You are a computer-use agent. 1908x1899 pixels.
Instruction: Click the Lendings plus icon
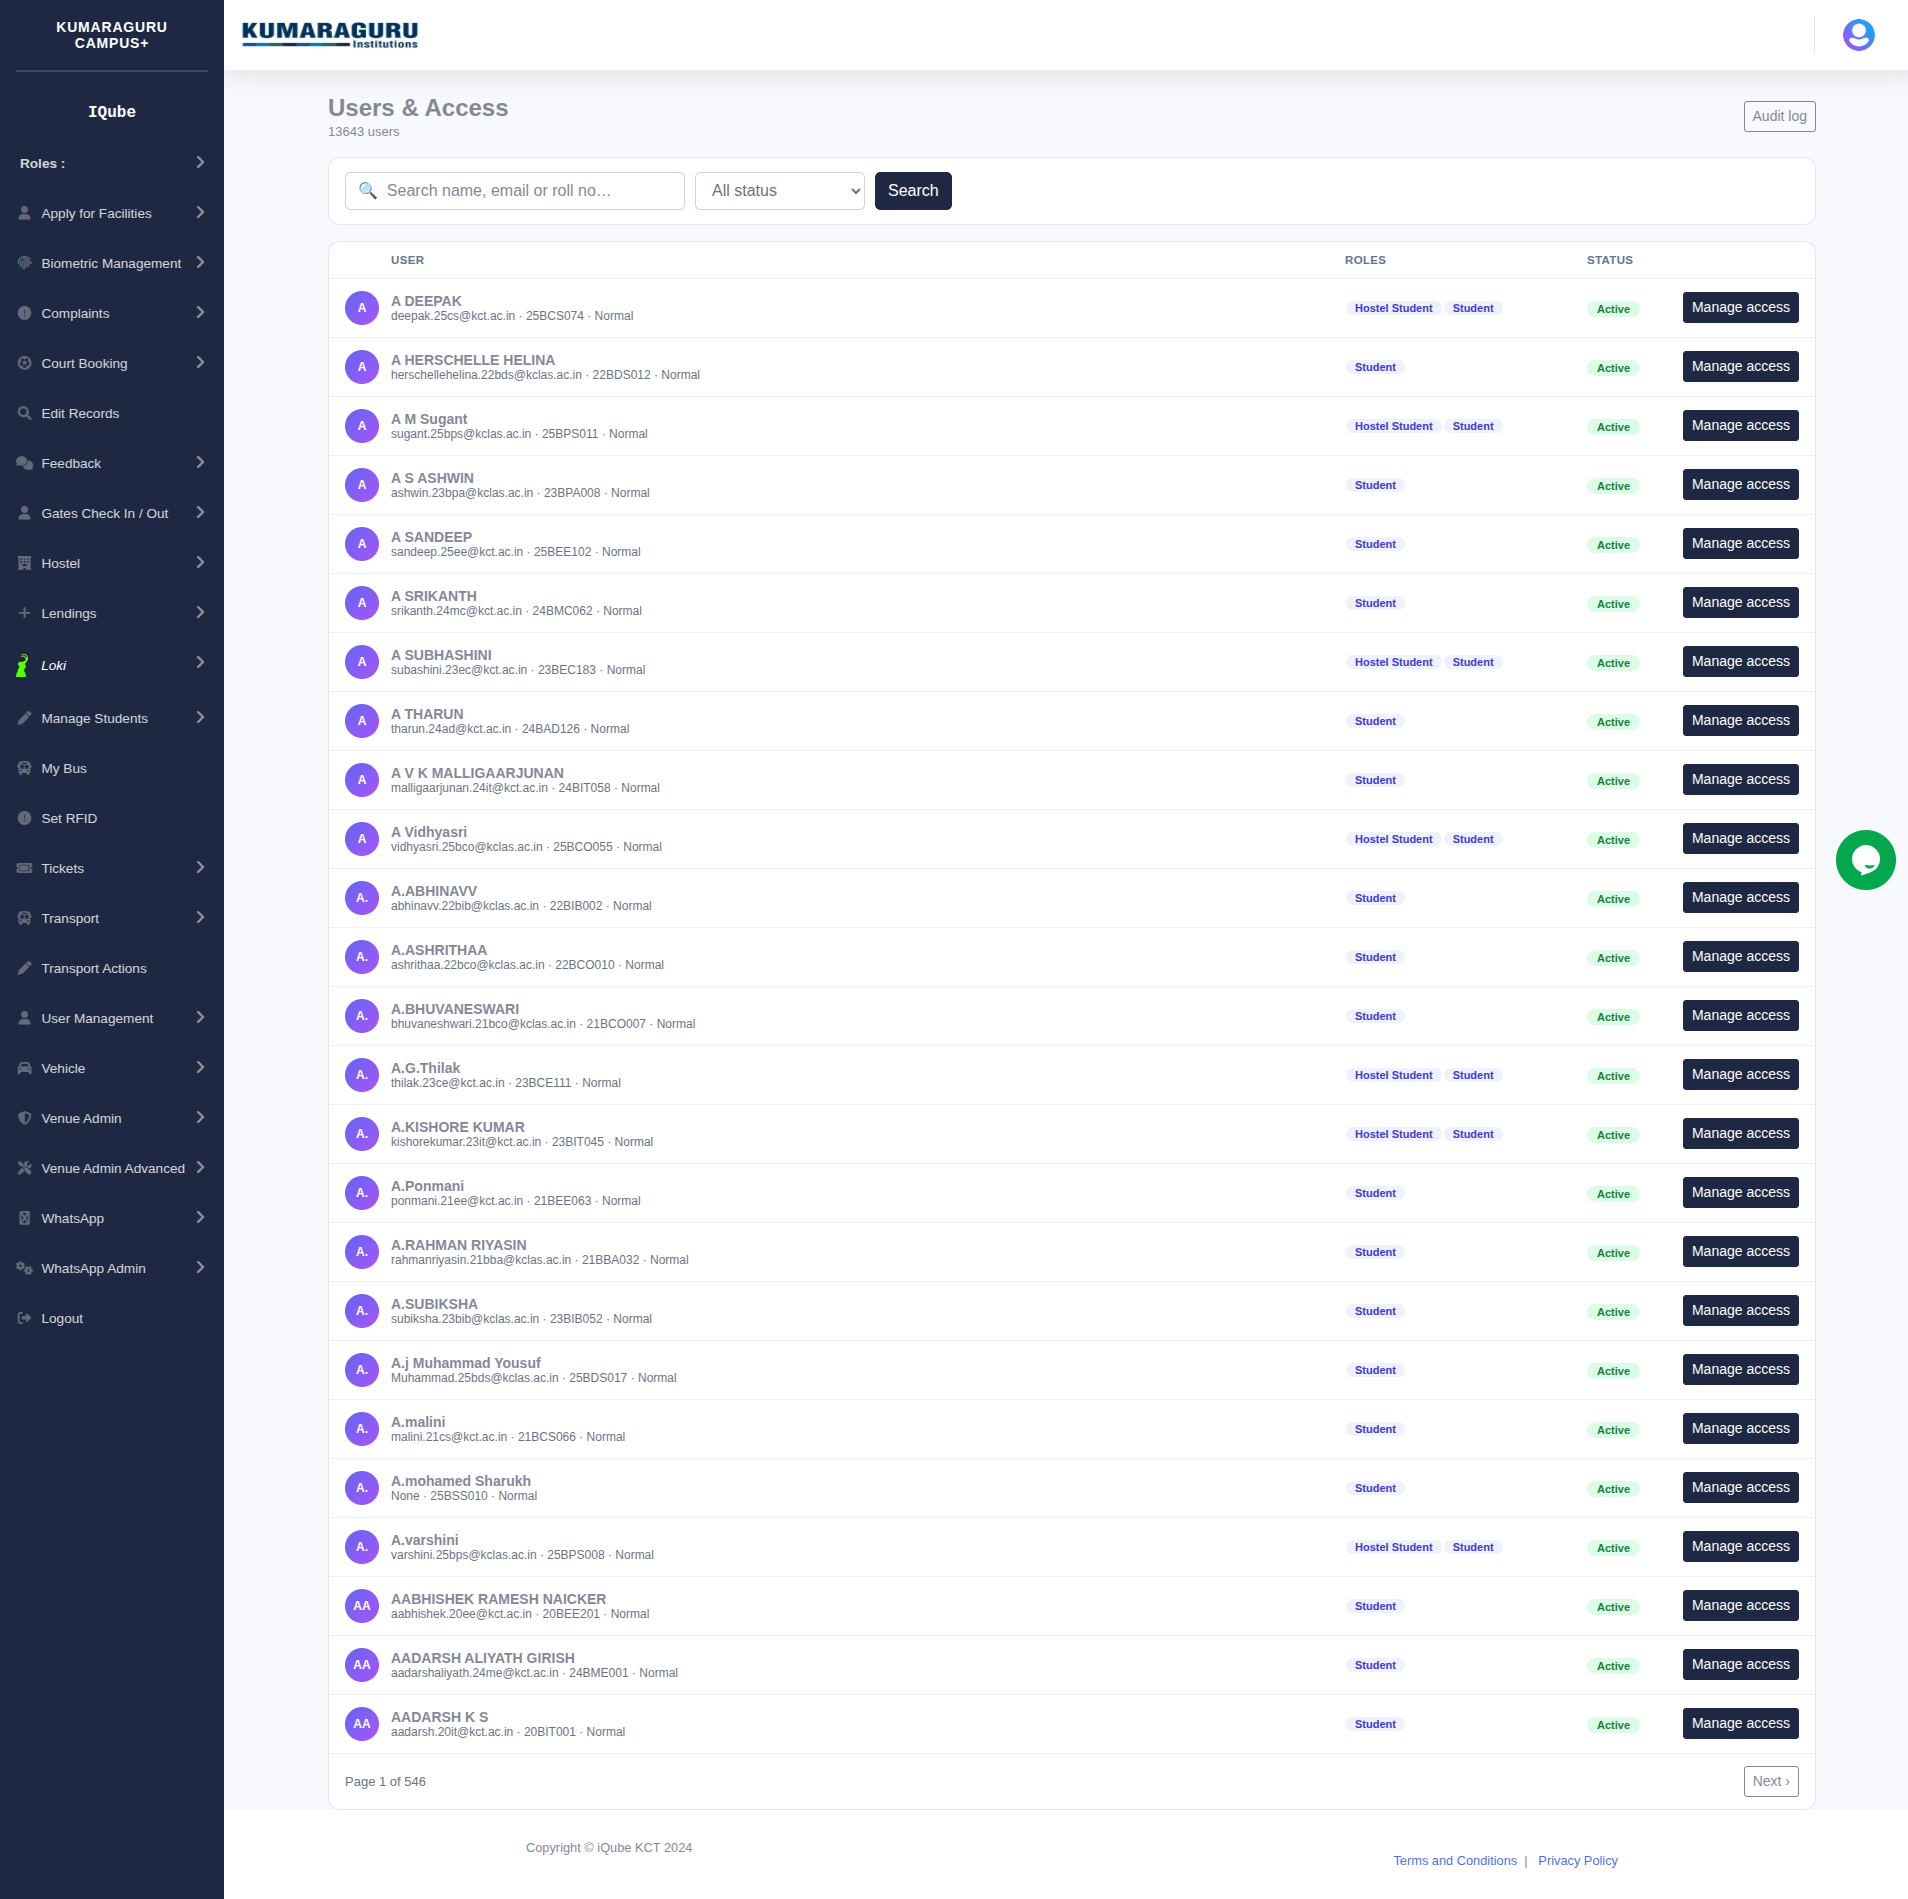click(x=25, y=613)
